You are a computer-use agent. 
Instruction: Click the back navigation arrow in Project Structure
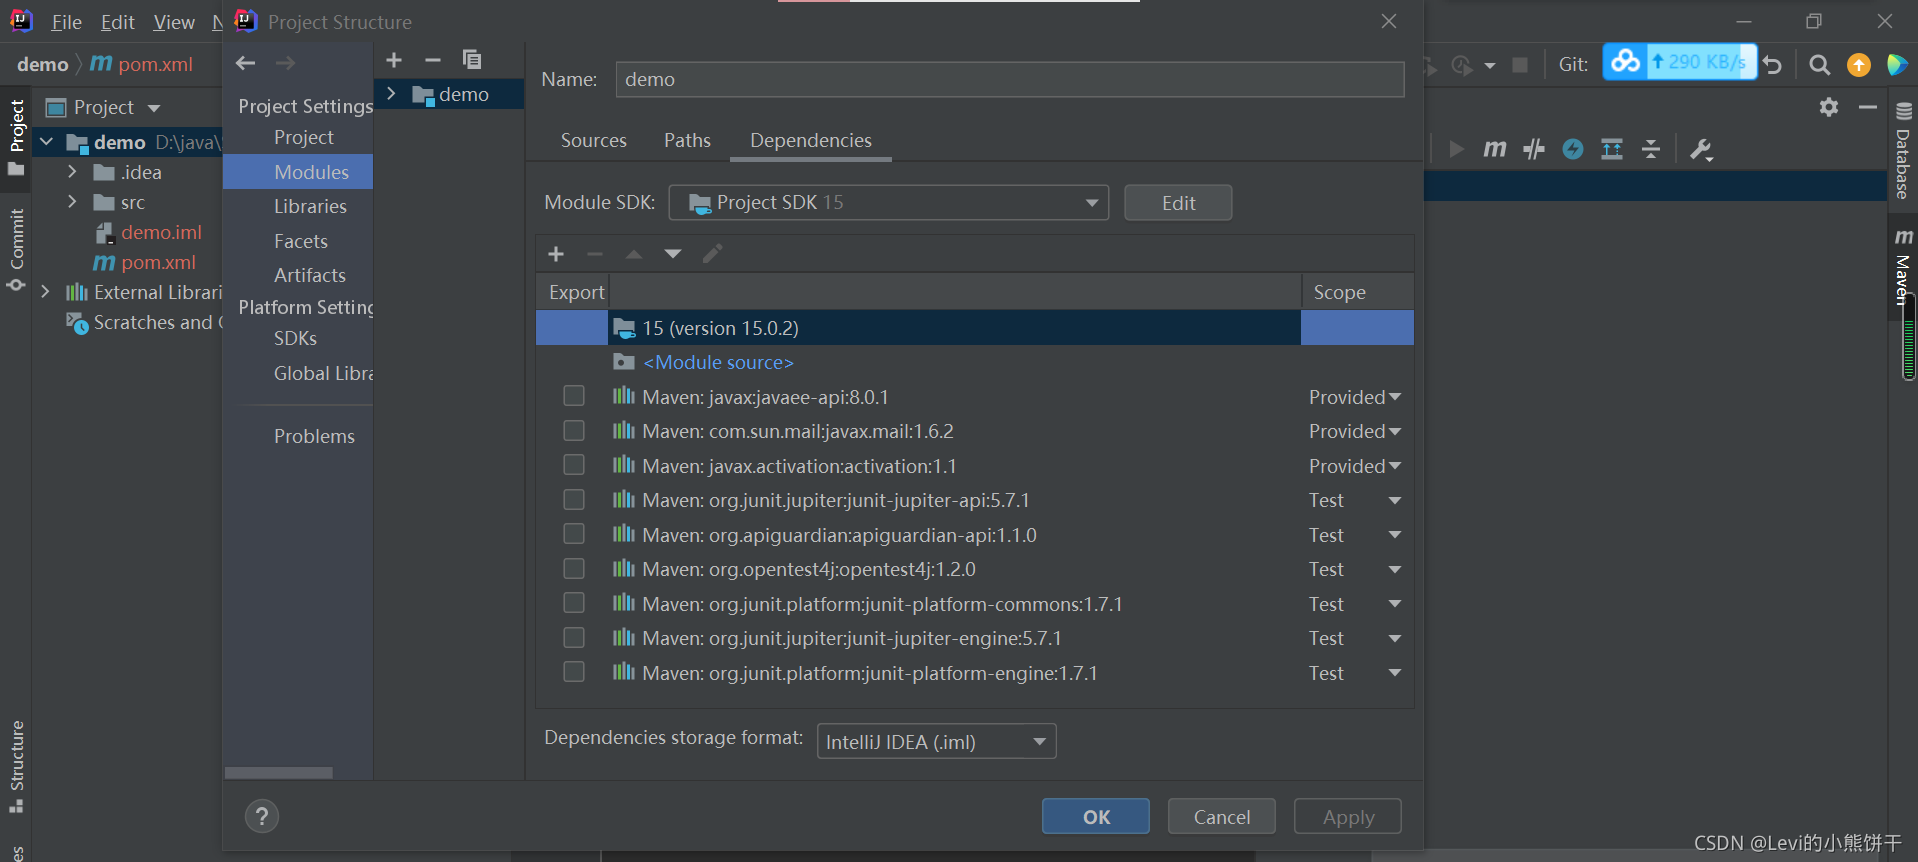coord(245,63)
